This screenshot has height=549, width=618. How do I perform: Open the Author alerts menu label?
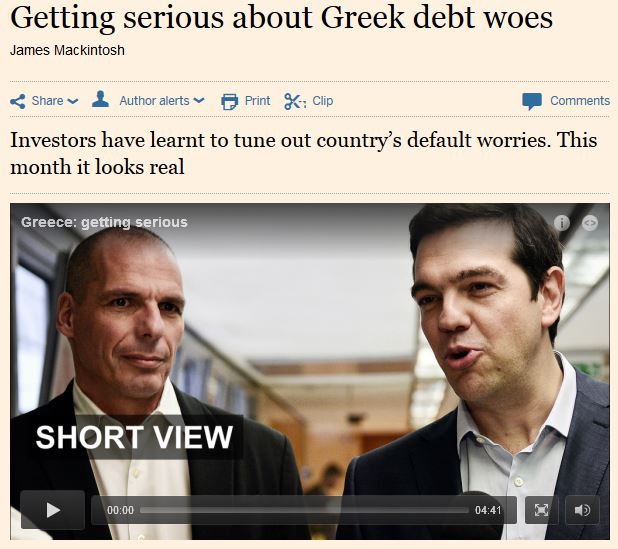click(x=154, y=101)
